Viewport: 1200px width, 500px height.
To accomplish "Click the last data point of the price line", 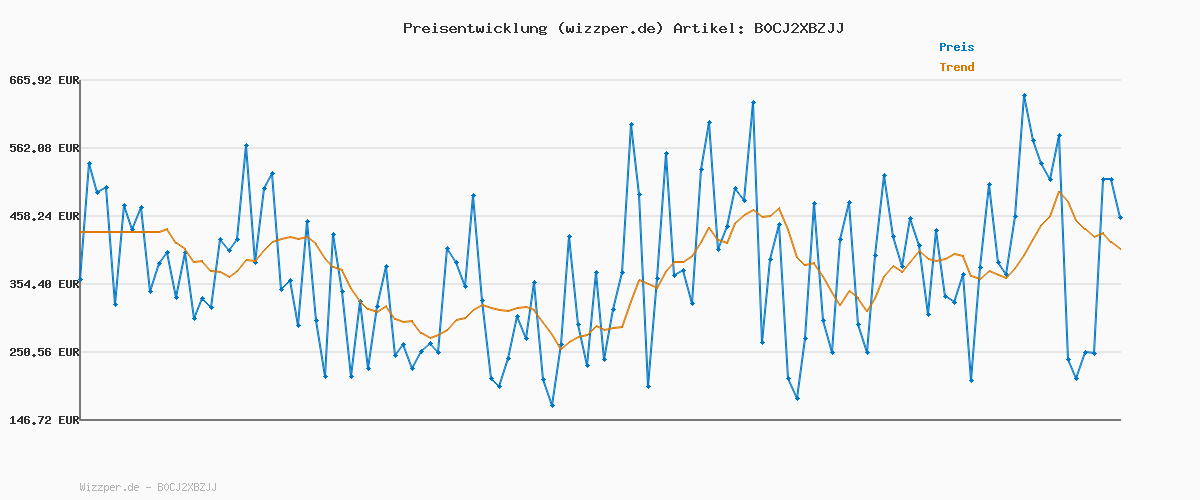I will click(1120, 217).
